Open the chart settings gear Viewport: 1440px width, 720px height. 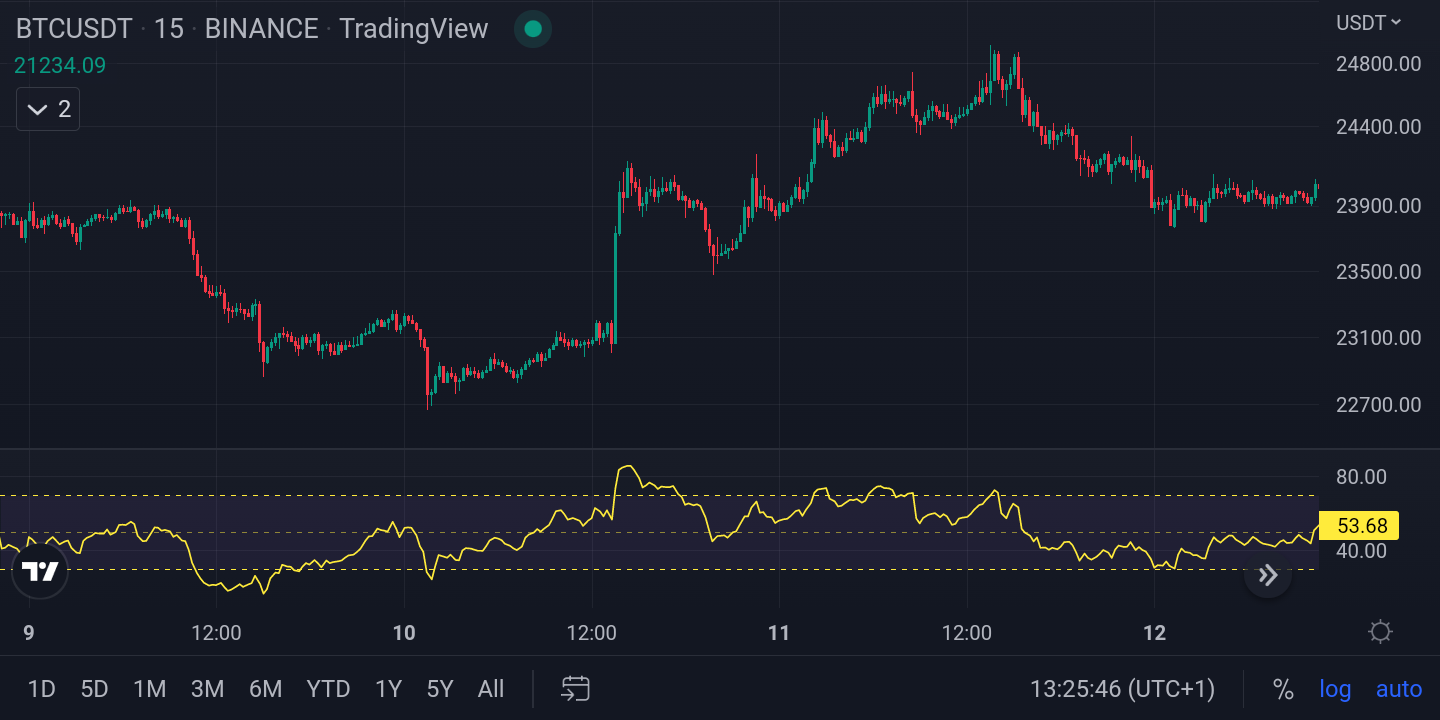(1382, 632)
